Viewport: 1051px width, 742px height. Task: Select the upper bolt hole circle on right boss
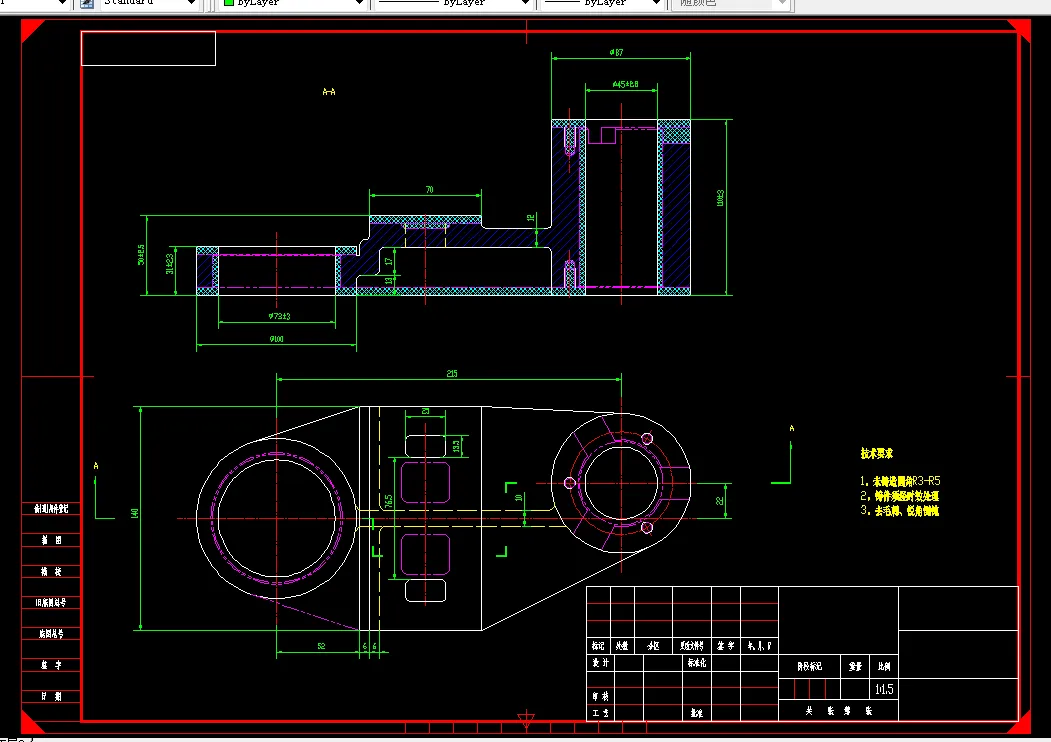pyautogui.click(x=647, y=439)
